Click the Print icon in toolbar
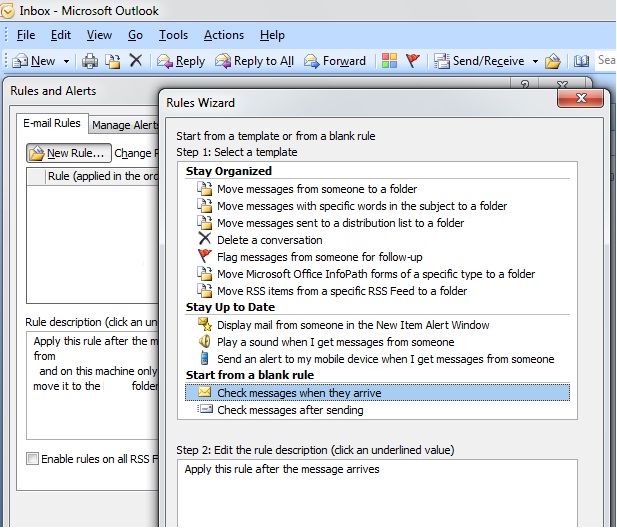 tap(90, 61)
